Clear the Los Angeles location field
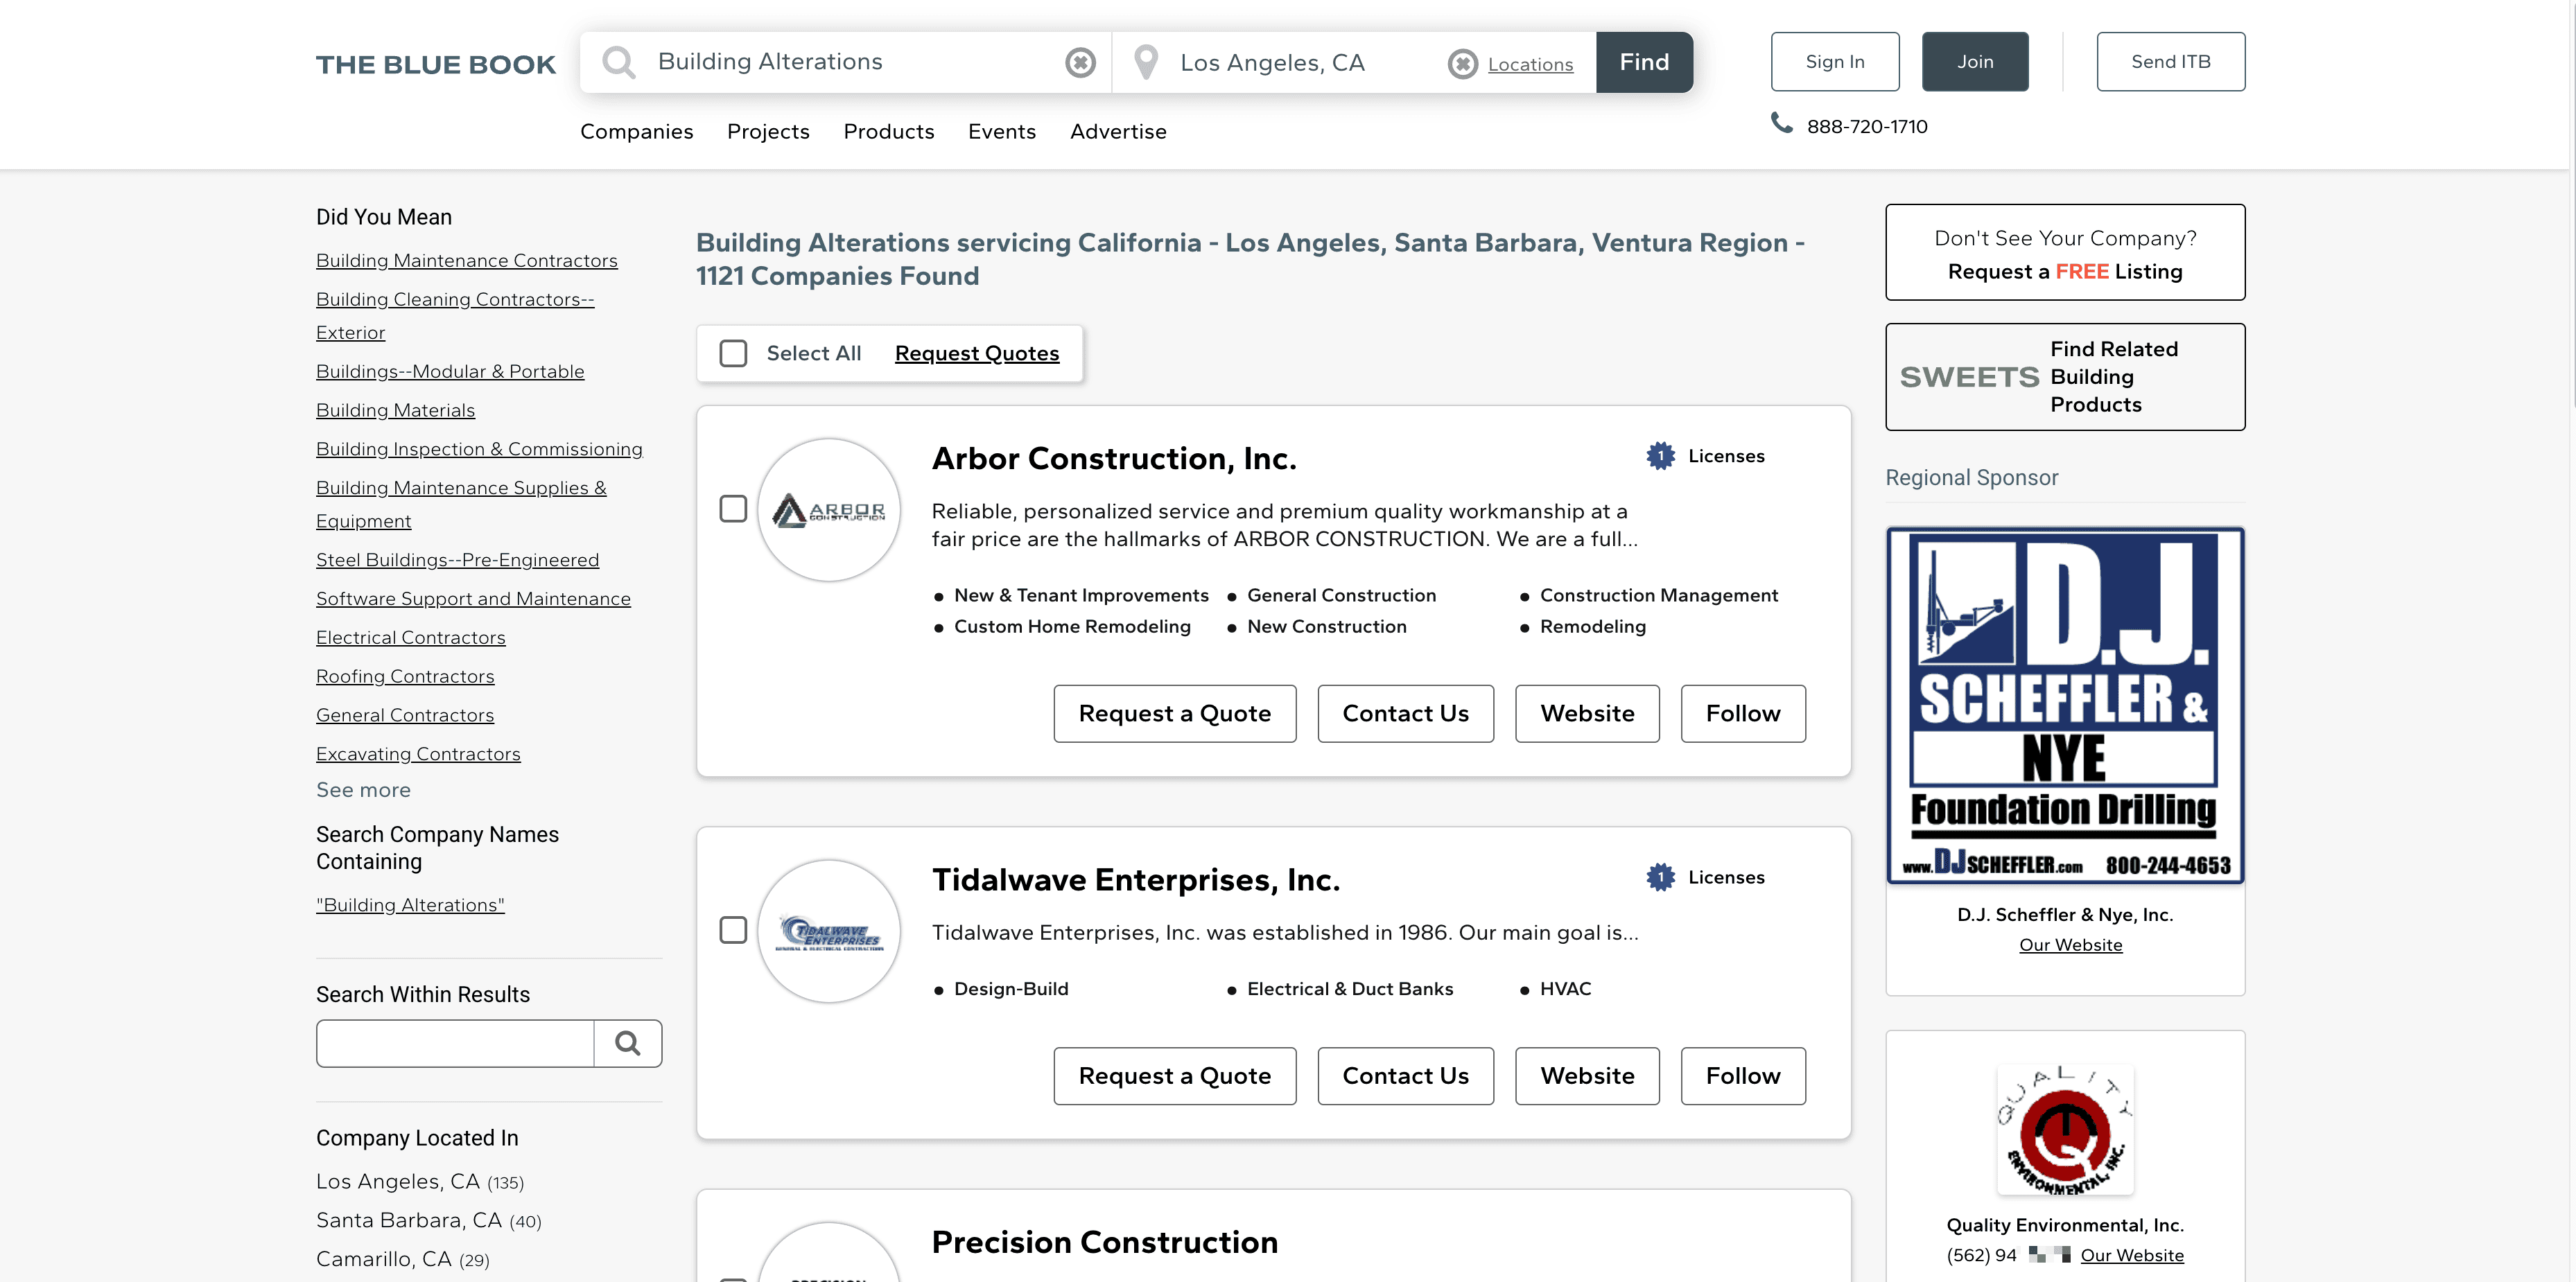 click(x=1462, y=64)
